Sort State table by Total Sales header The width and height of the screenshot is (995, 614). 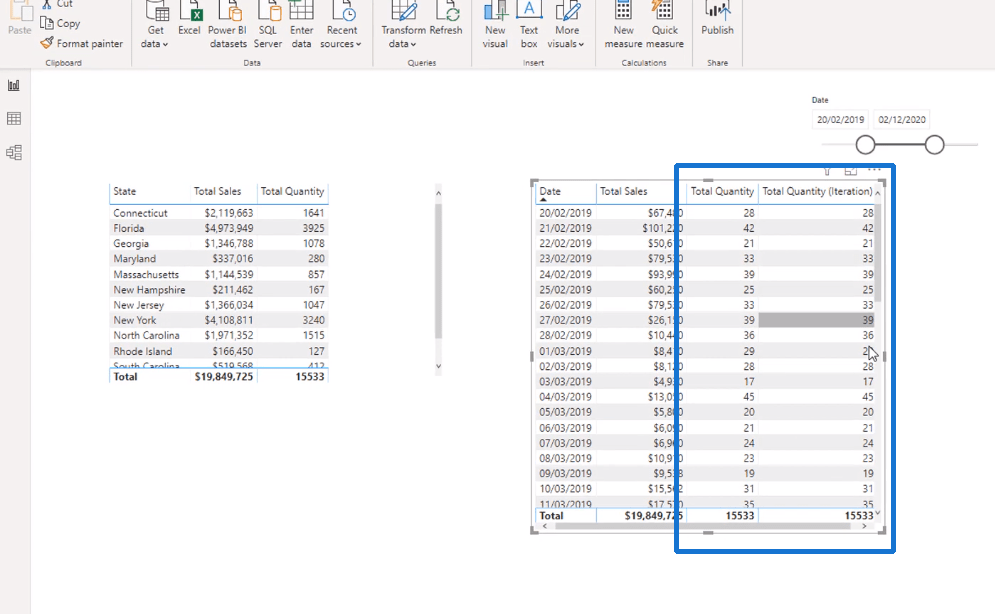[217, 191]
